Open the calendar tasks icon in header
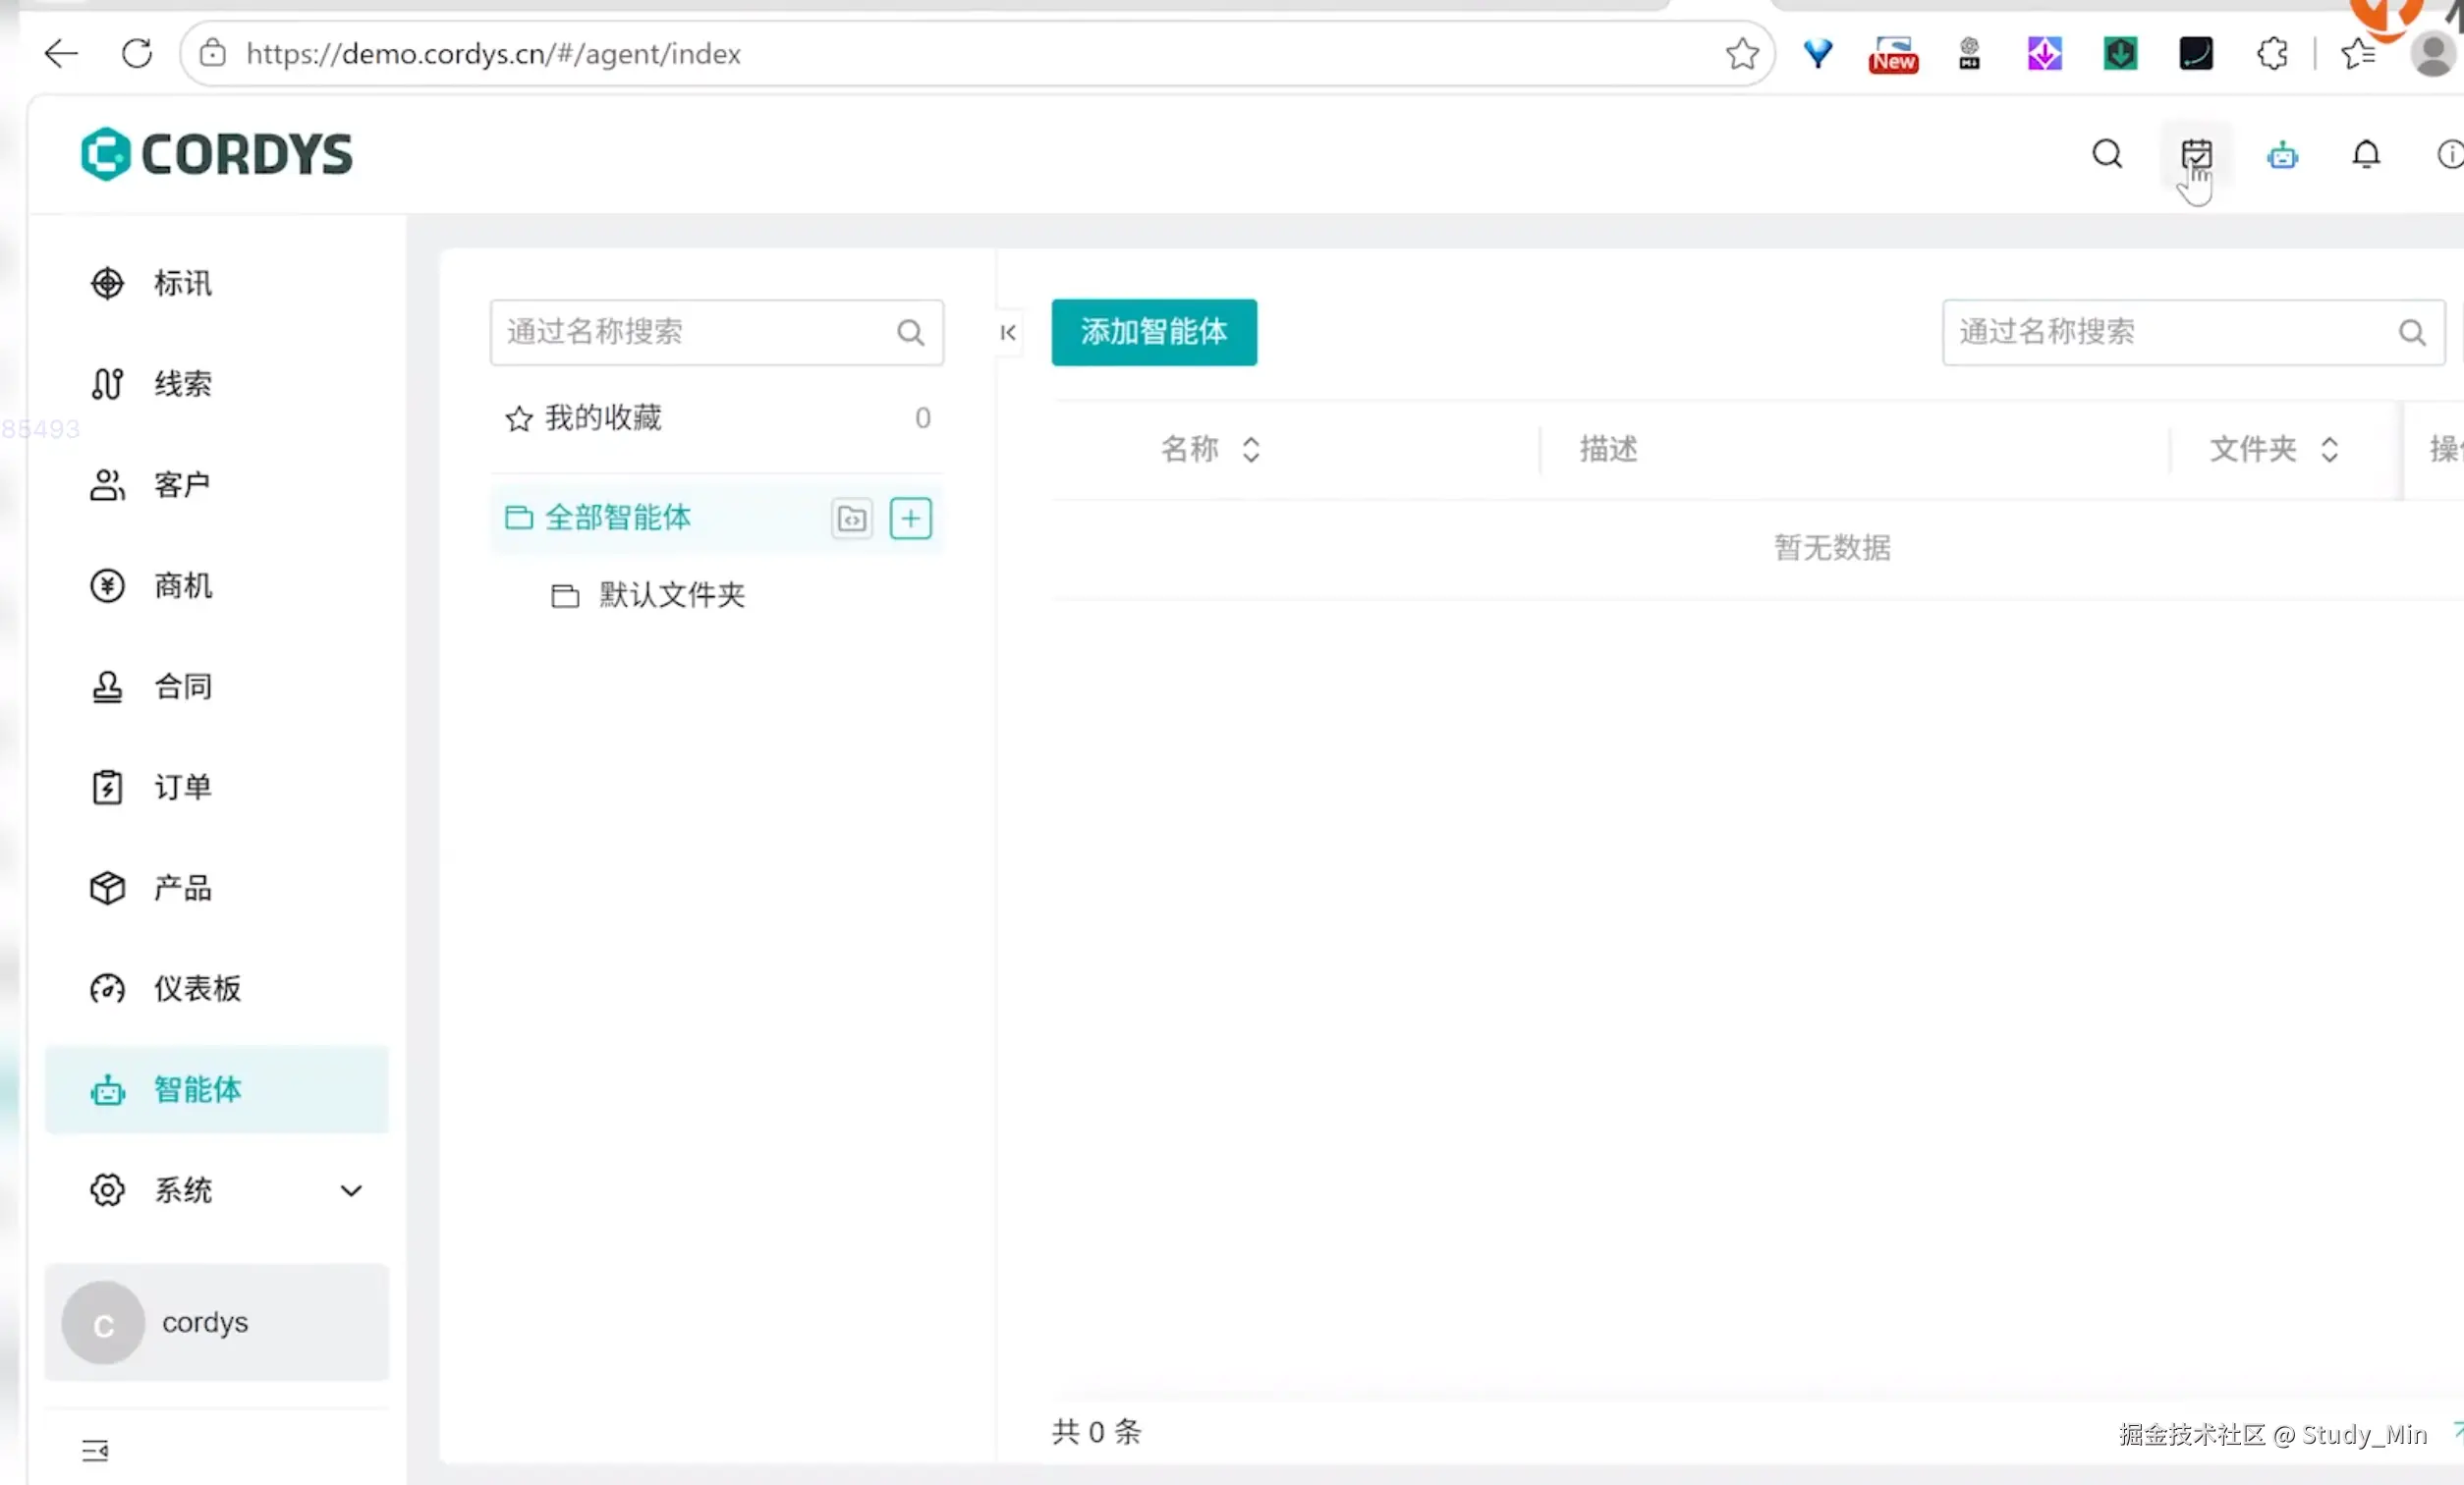This screenshot has height=1485, width=2464. pyautogui.click(x=2196, y=154)
